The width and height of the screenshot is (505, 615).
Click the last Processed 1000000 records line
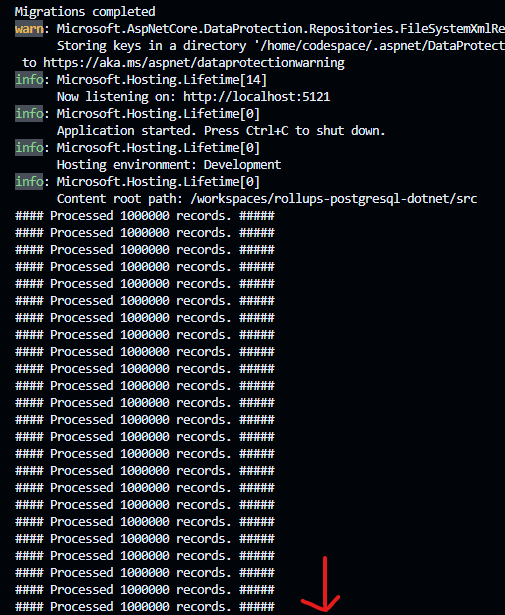145,606
